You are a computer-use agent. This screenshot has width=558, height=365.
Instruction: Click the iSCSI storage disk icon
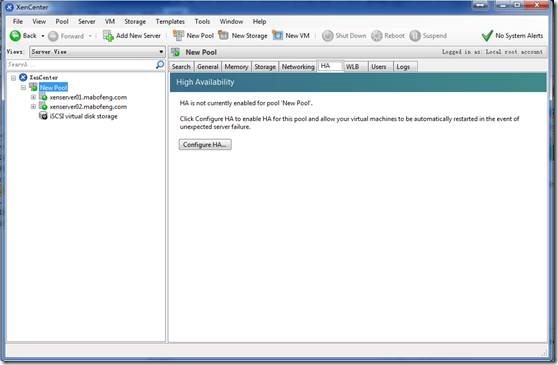43,116
